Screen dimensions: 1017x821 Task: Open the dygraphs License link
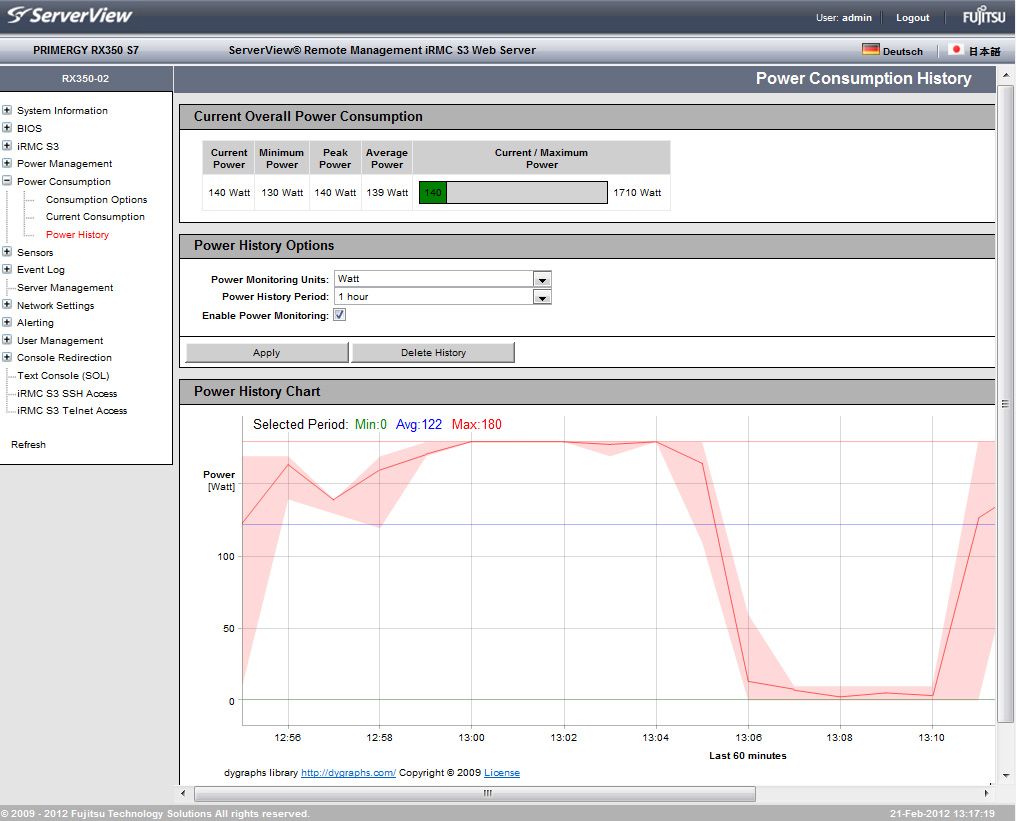tap(501, 772)
